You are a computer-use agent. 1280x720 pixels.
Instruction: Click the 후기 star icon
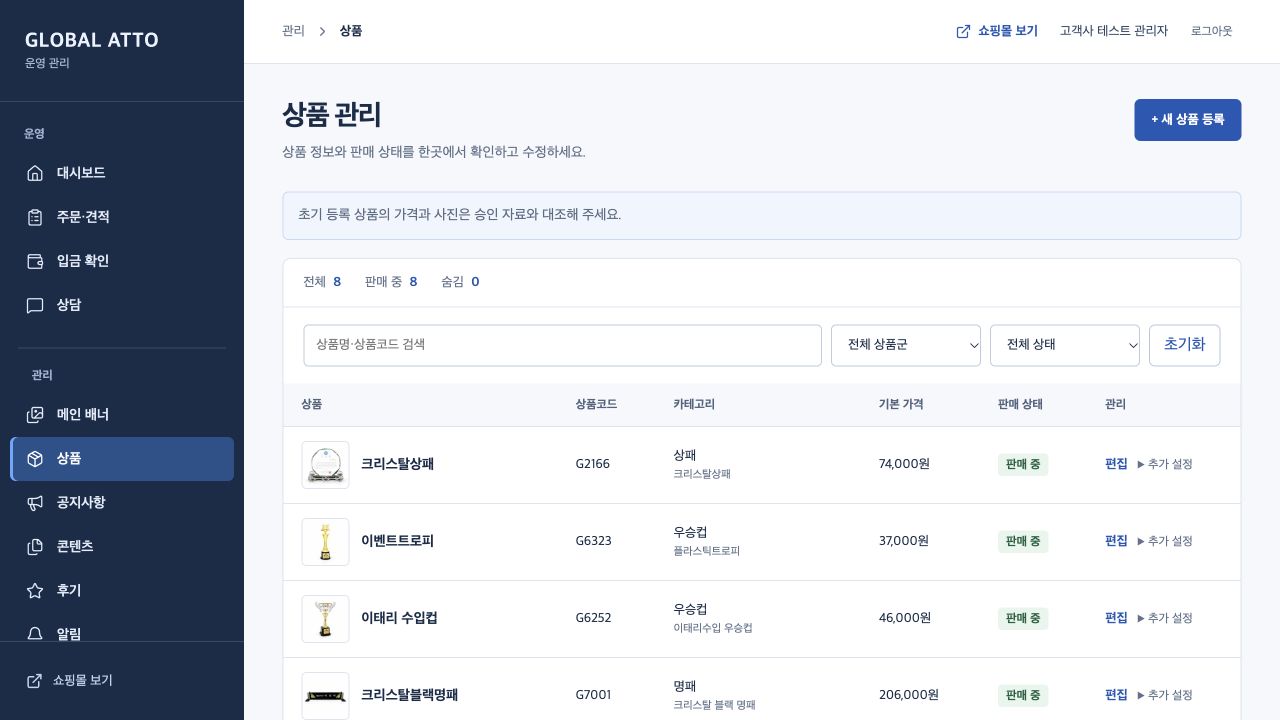35,590
